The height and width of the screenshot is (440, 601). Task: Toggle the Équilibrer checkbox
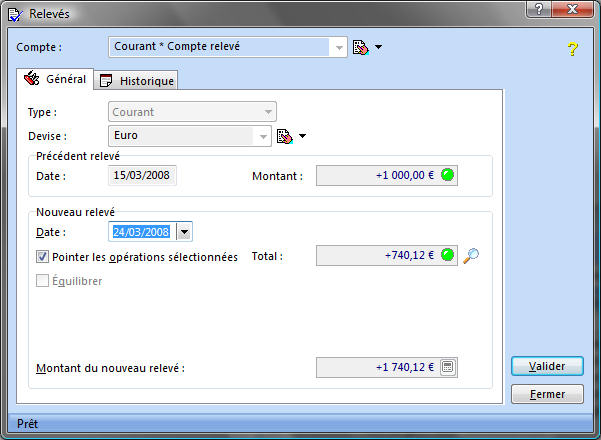point(43,281)
